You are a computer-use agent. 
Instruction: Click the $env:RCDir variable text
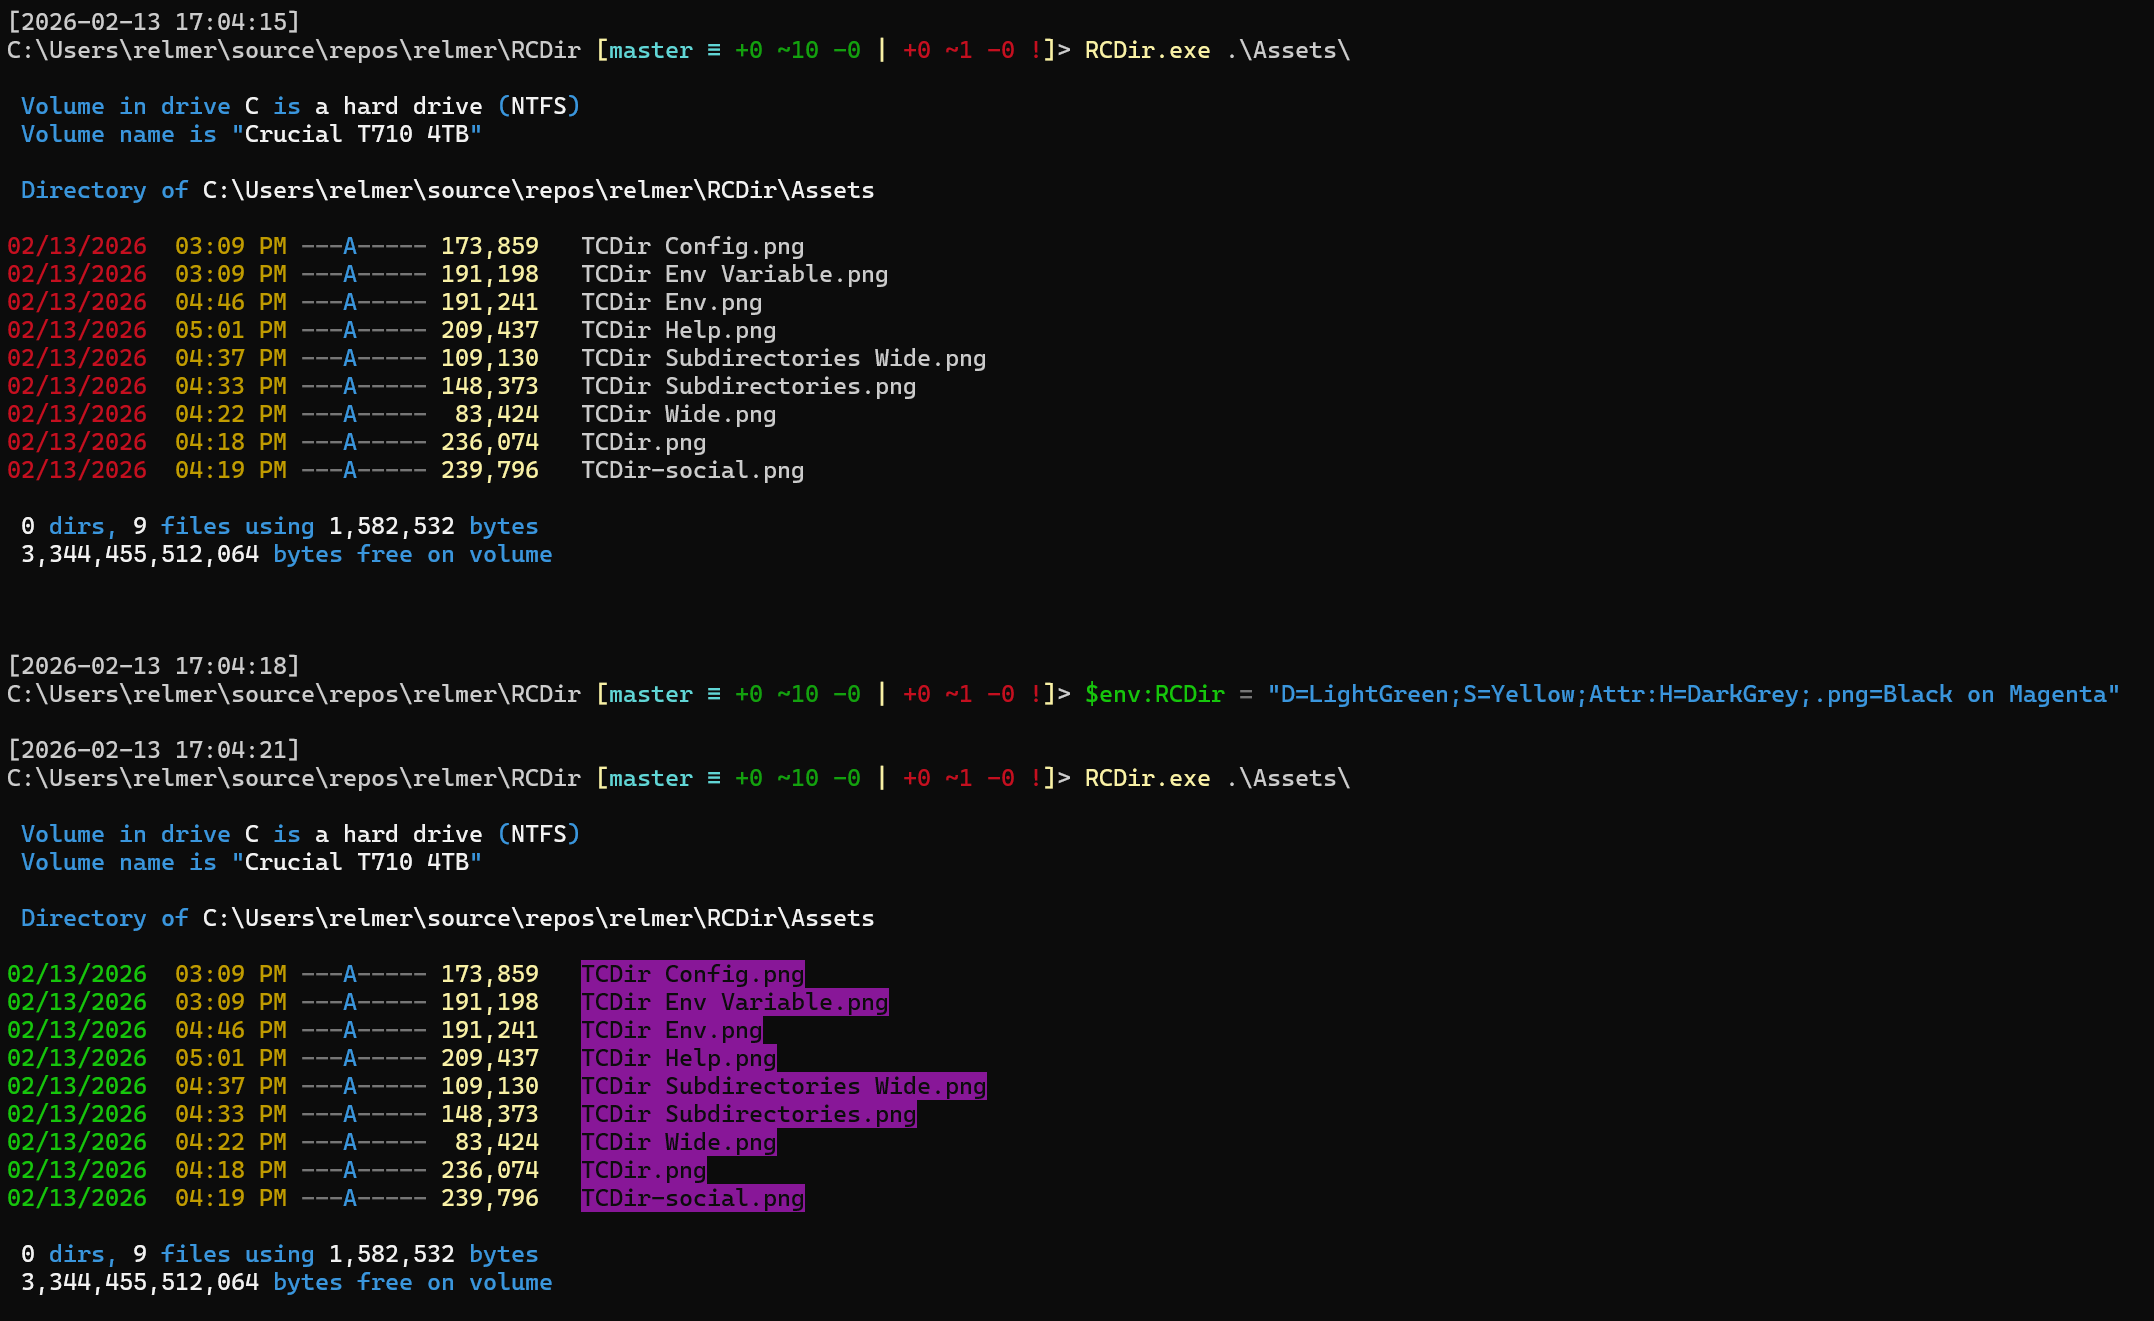[1154, 694]
